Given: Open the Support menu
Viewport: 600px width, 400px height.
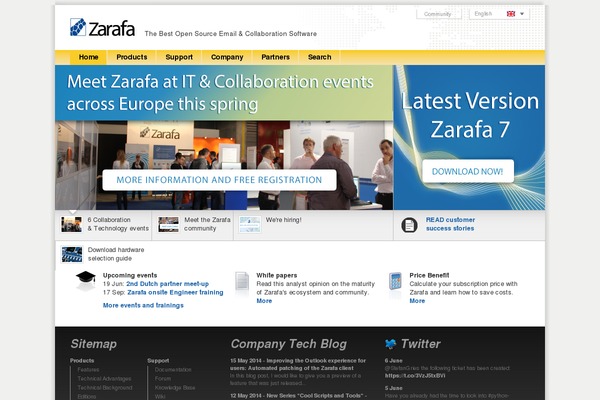Looking at the screenshot, I should [179, 57].
